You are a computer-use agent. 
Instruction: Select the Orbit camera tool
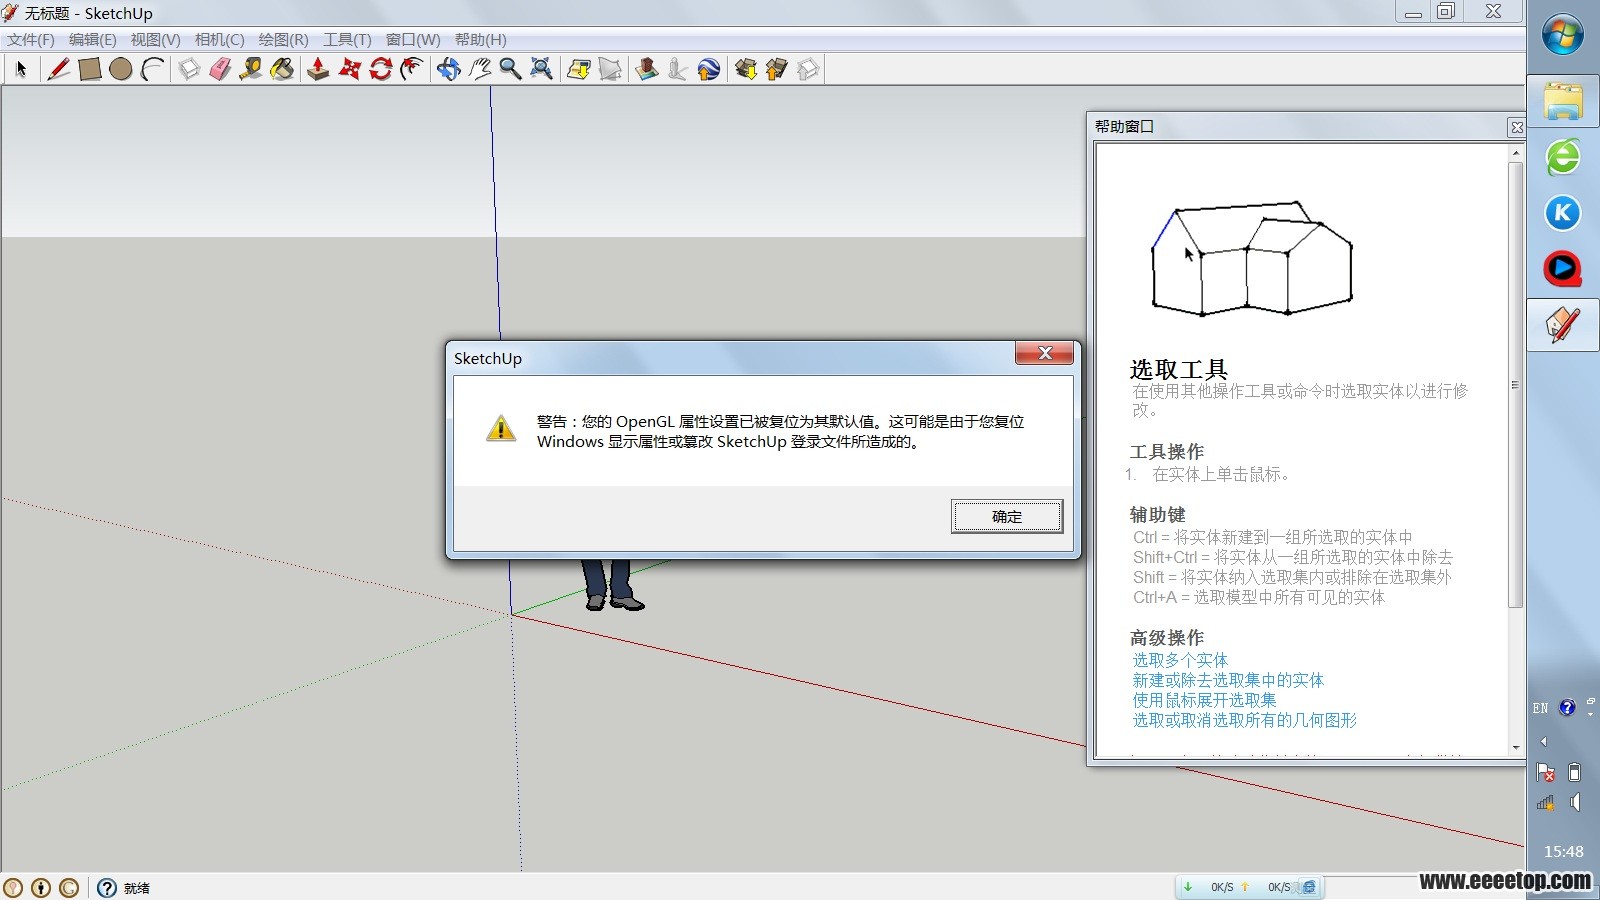coord(448,69)
